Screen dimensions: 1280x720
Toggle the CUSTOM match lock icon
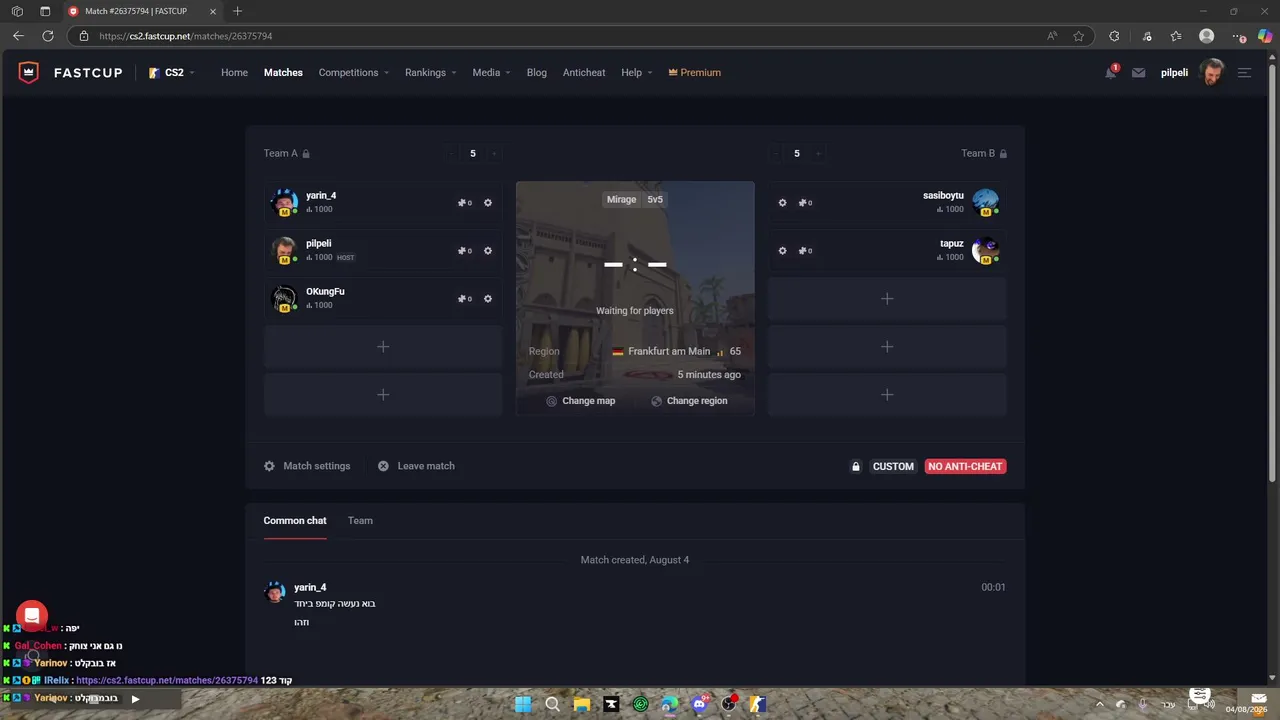856,466
